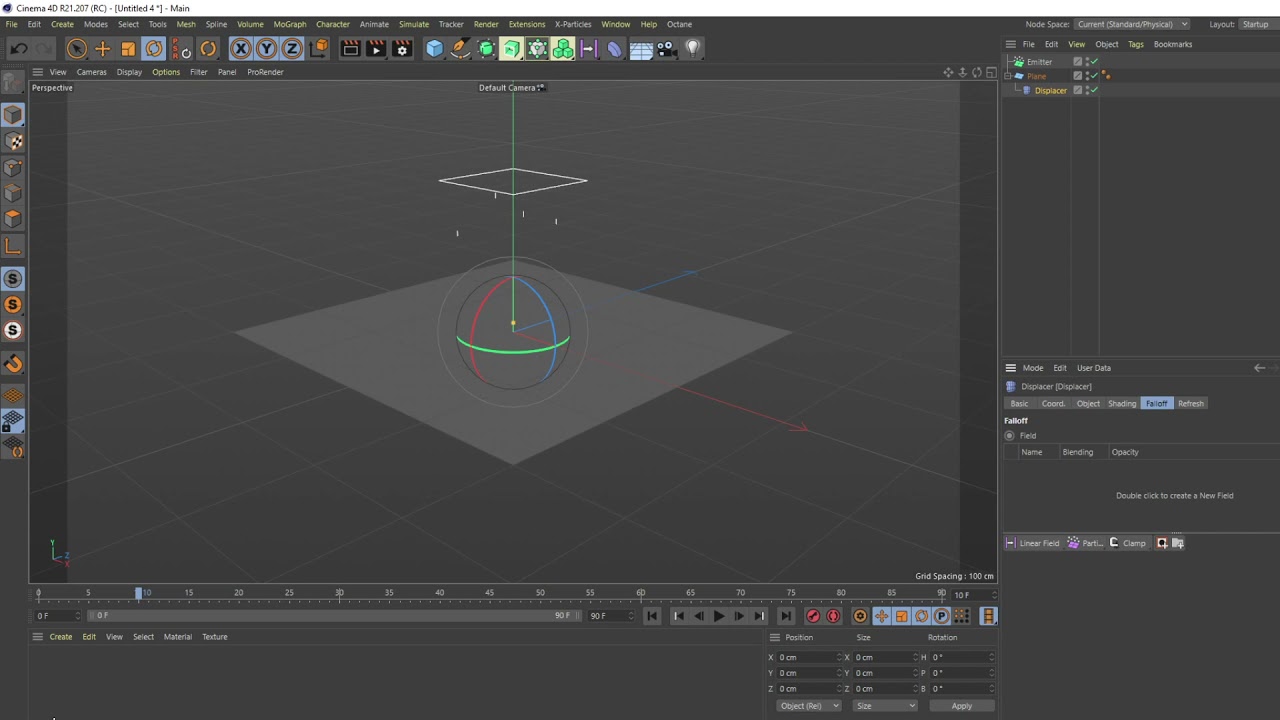The height and width of the screenshot is (720, 1280).
Task: Open Edit Render Settings icon
Action: click(402, 48)
